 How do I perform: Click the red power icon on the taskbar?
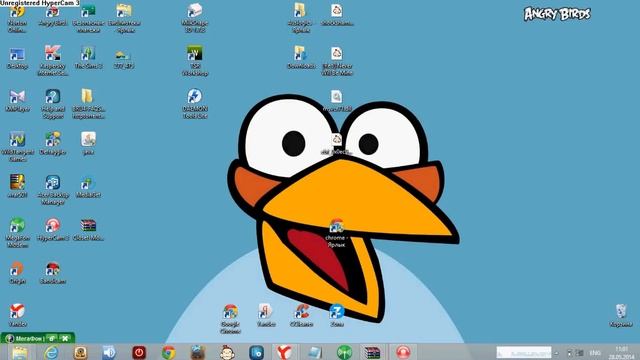click(x=139, y=353)
